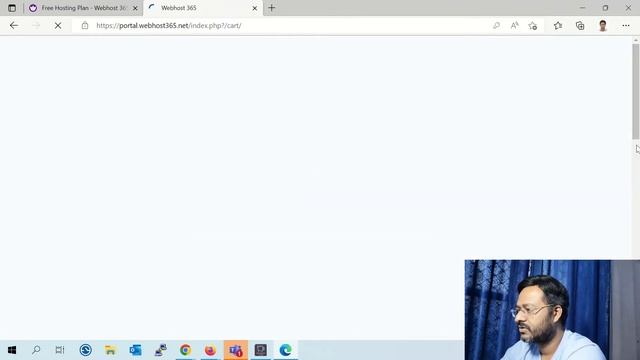This screenshot has width=640, height=360.
Task: Open the dark screen recorder app in taskbar
Action: [260, 350]
